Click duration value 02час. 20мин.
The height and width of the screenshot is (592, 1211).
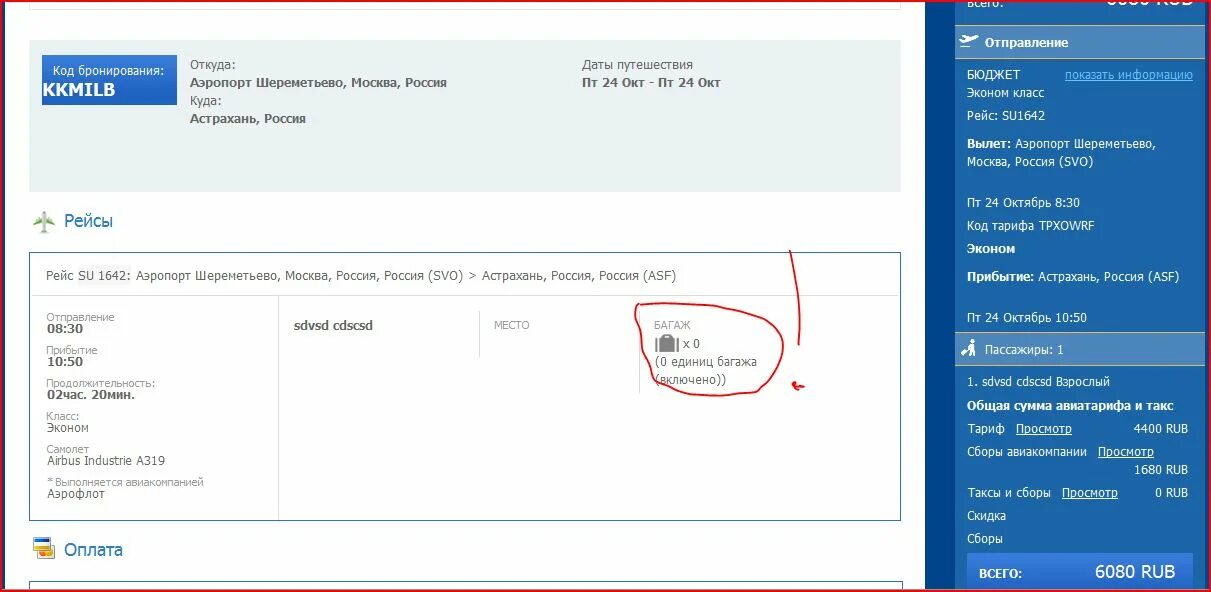point(91,395)
